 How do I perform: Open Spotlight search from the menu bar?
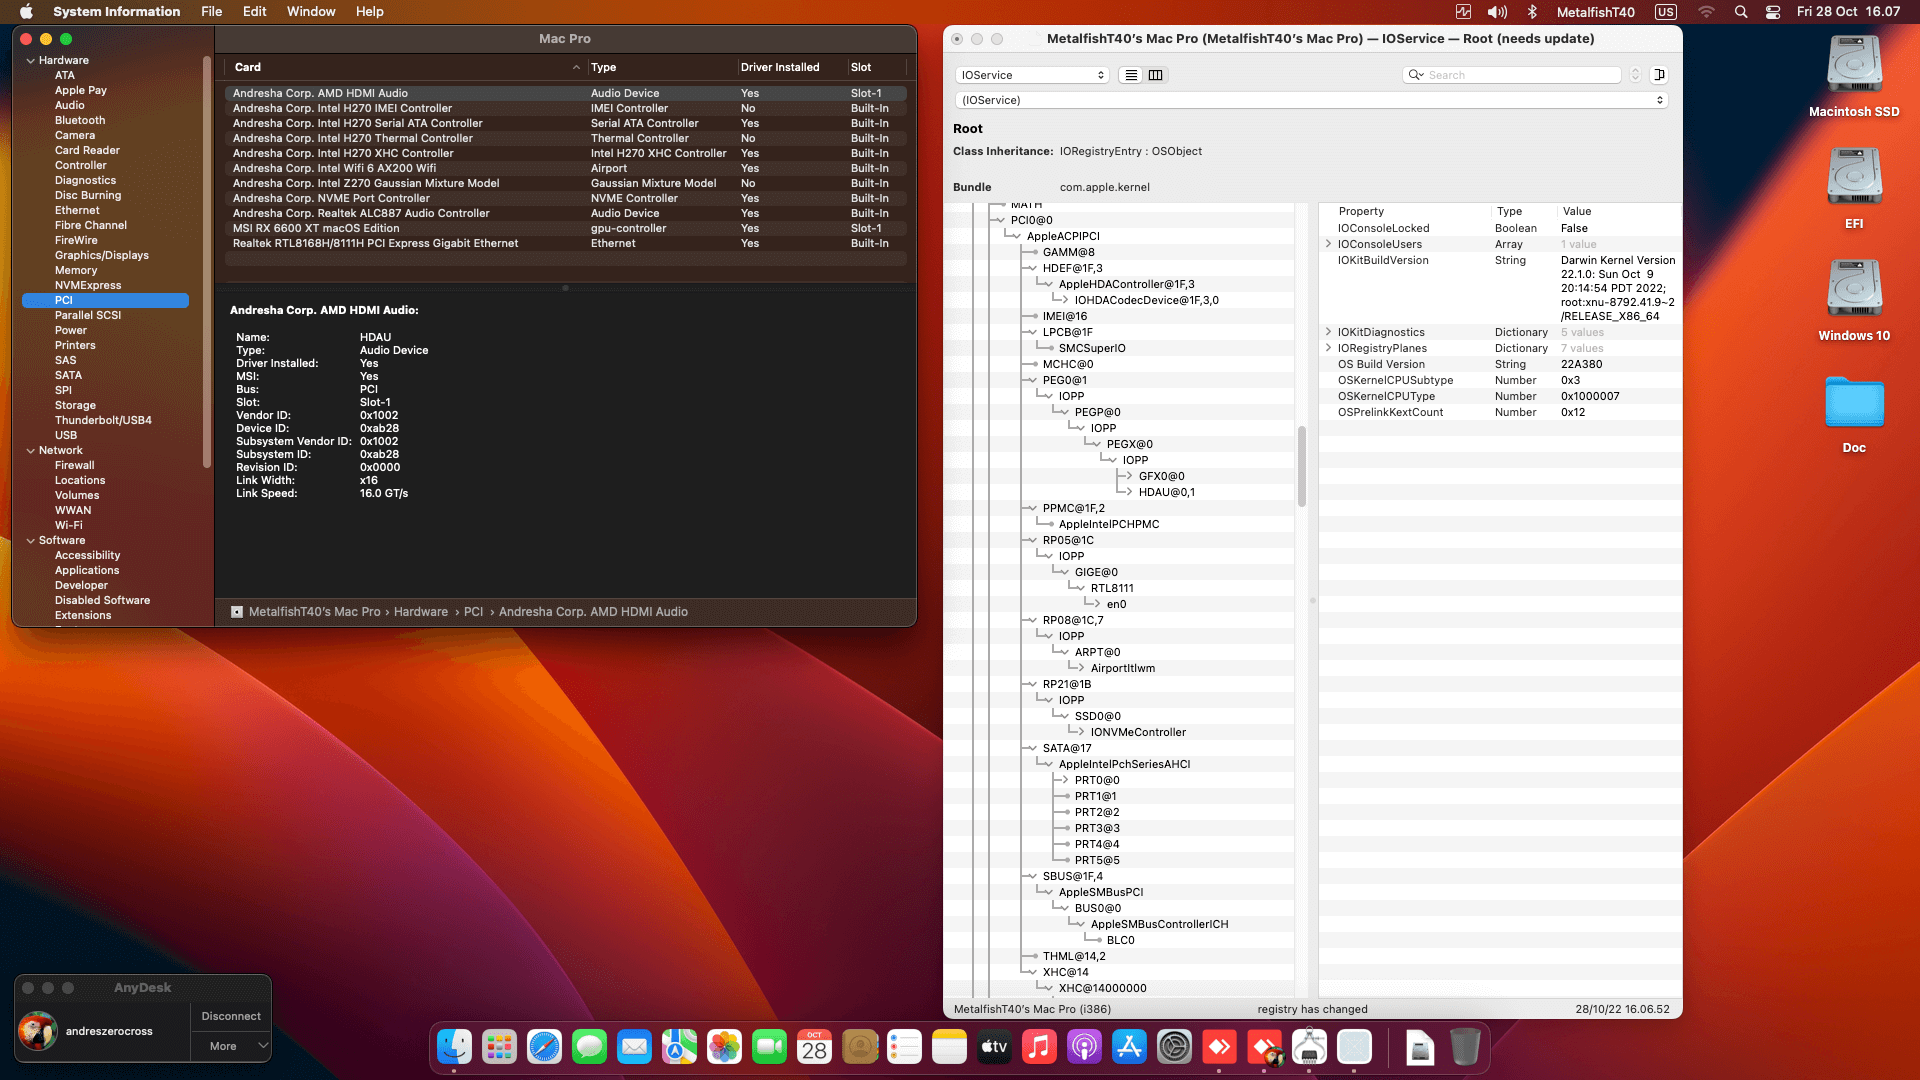tap(1741, 12)
